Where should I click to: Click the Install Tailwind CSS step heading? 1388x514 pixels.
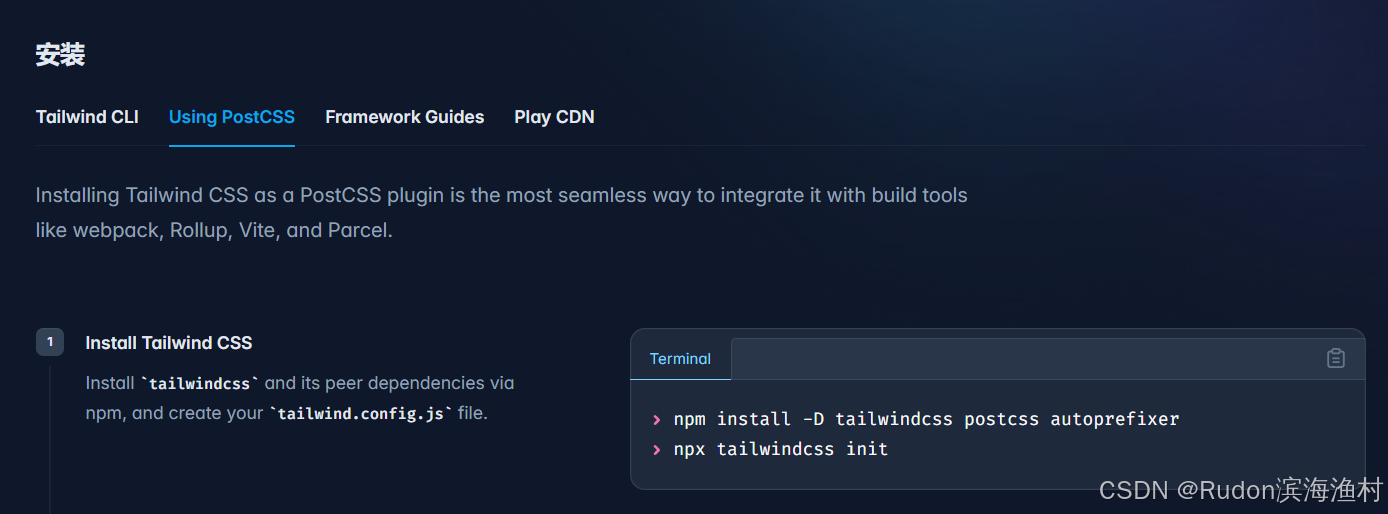(169, 343)
